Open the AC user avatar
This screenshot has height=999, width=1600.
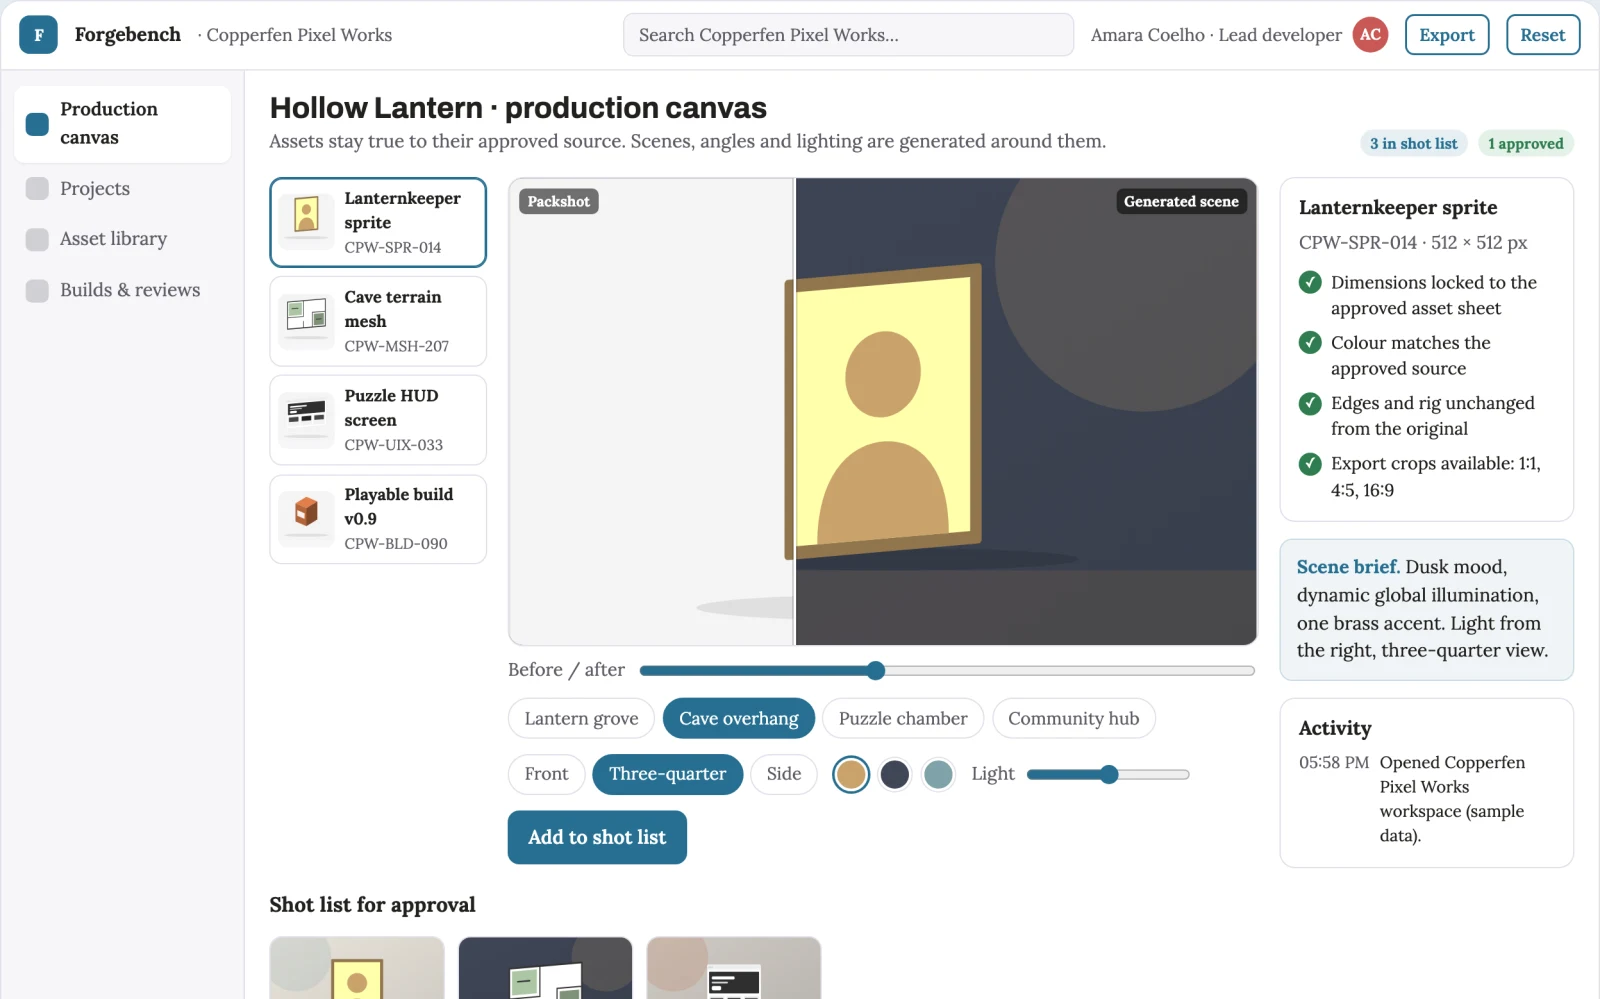coord(1370,35)
